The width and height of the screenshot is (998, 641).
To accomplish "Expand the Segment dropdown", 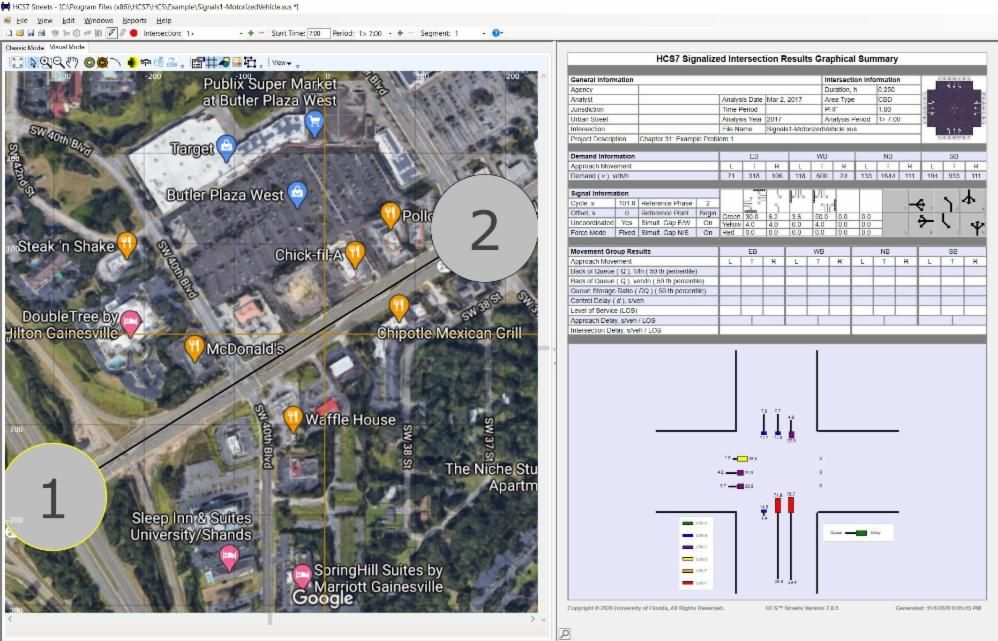I will coord(482,33).
